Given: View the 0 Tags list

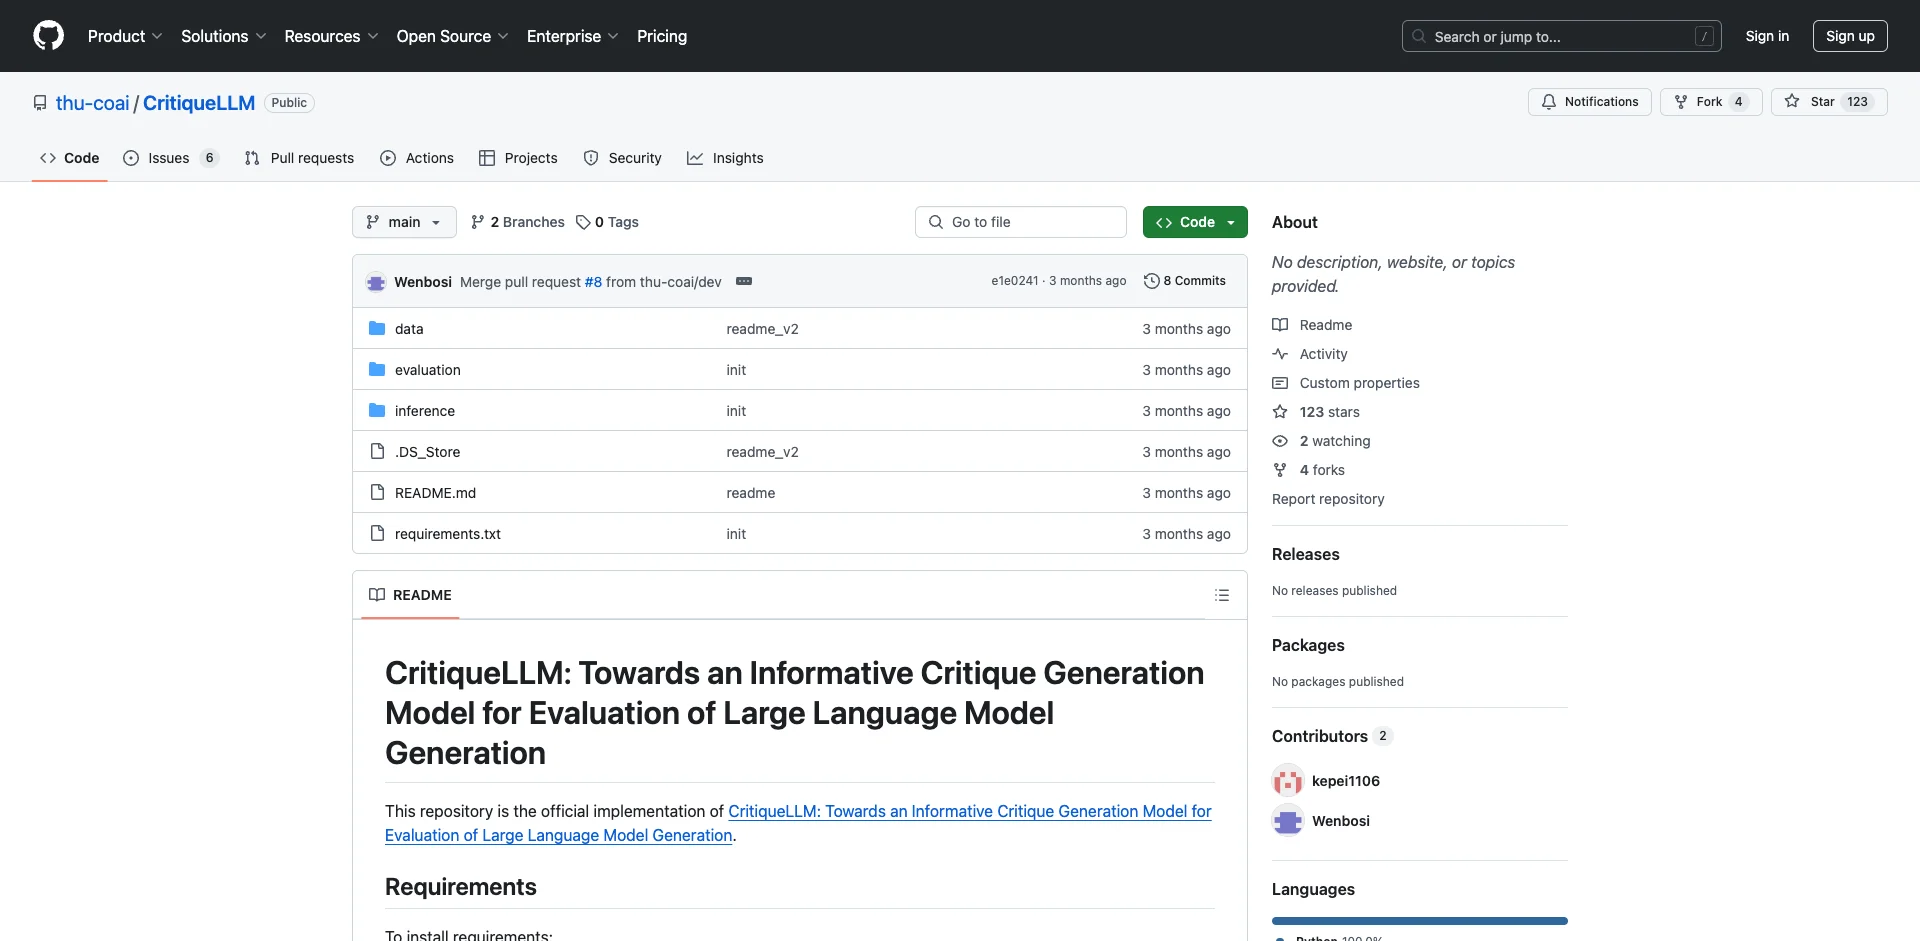Looking at the screenshot, I should point(607,222).
